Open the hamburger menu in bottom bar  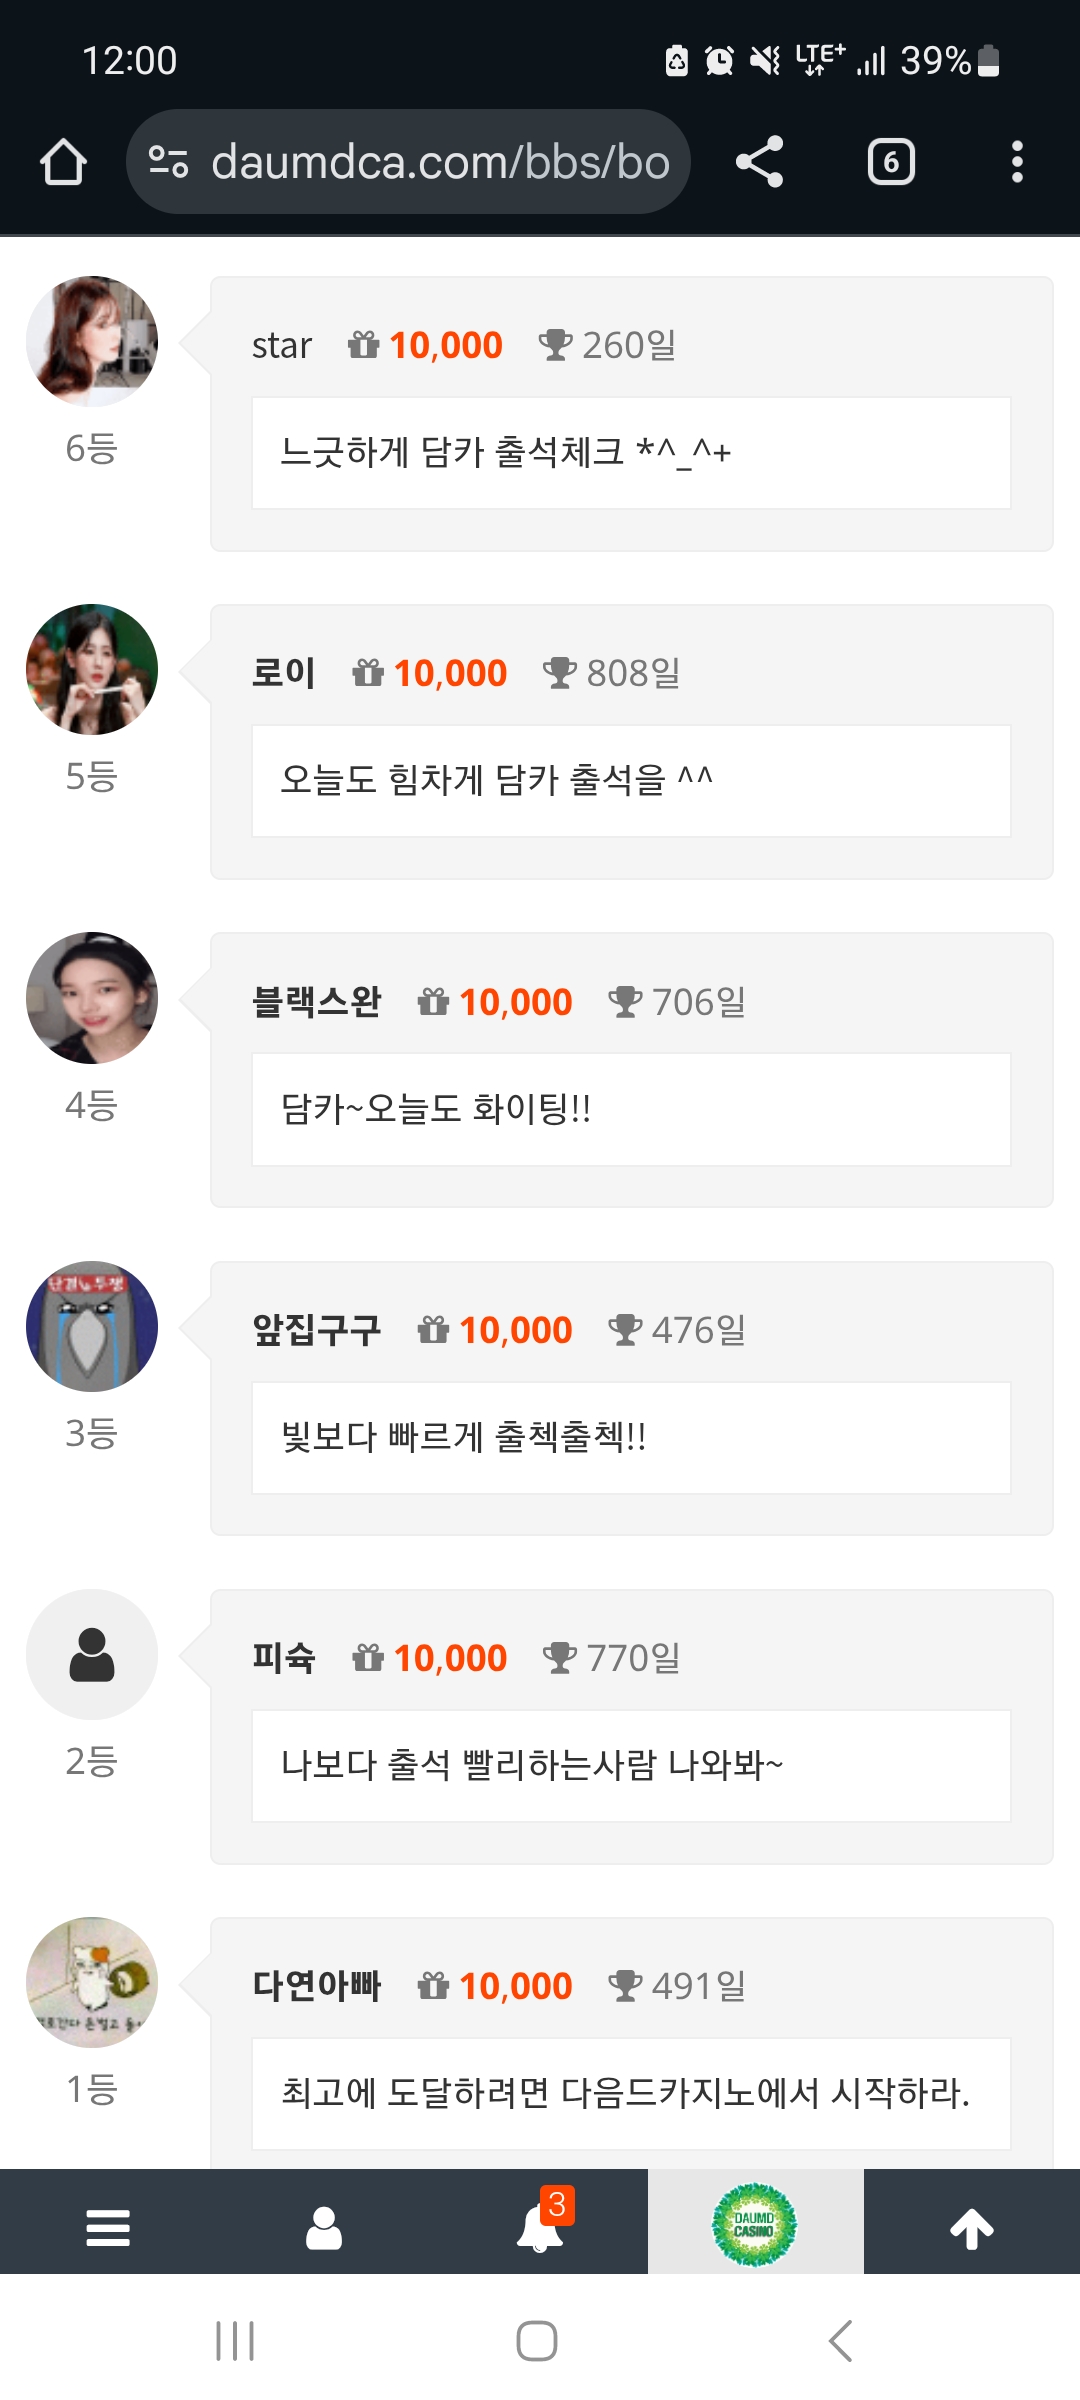[x=108, y=2228]
